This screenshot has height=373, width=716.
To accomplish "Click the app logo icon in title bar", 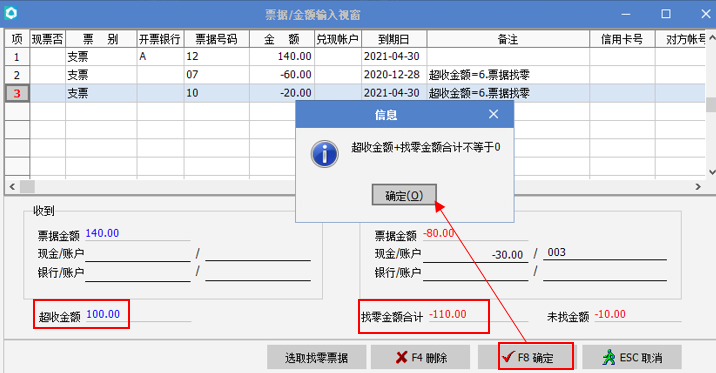I will coord(11,14).
